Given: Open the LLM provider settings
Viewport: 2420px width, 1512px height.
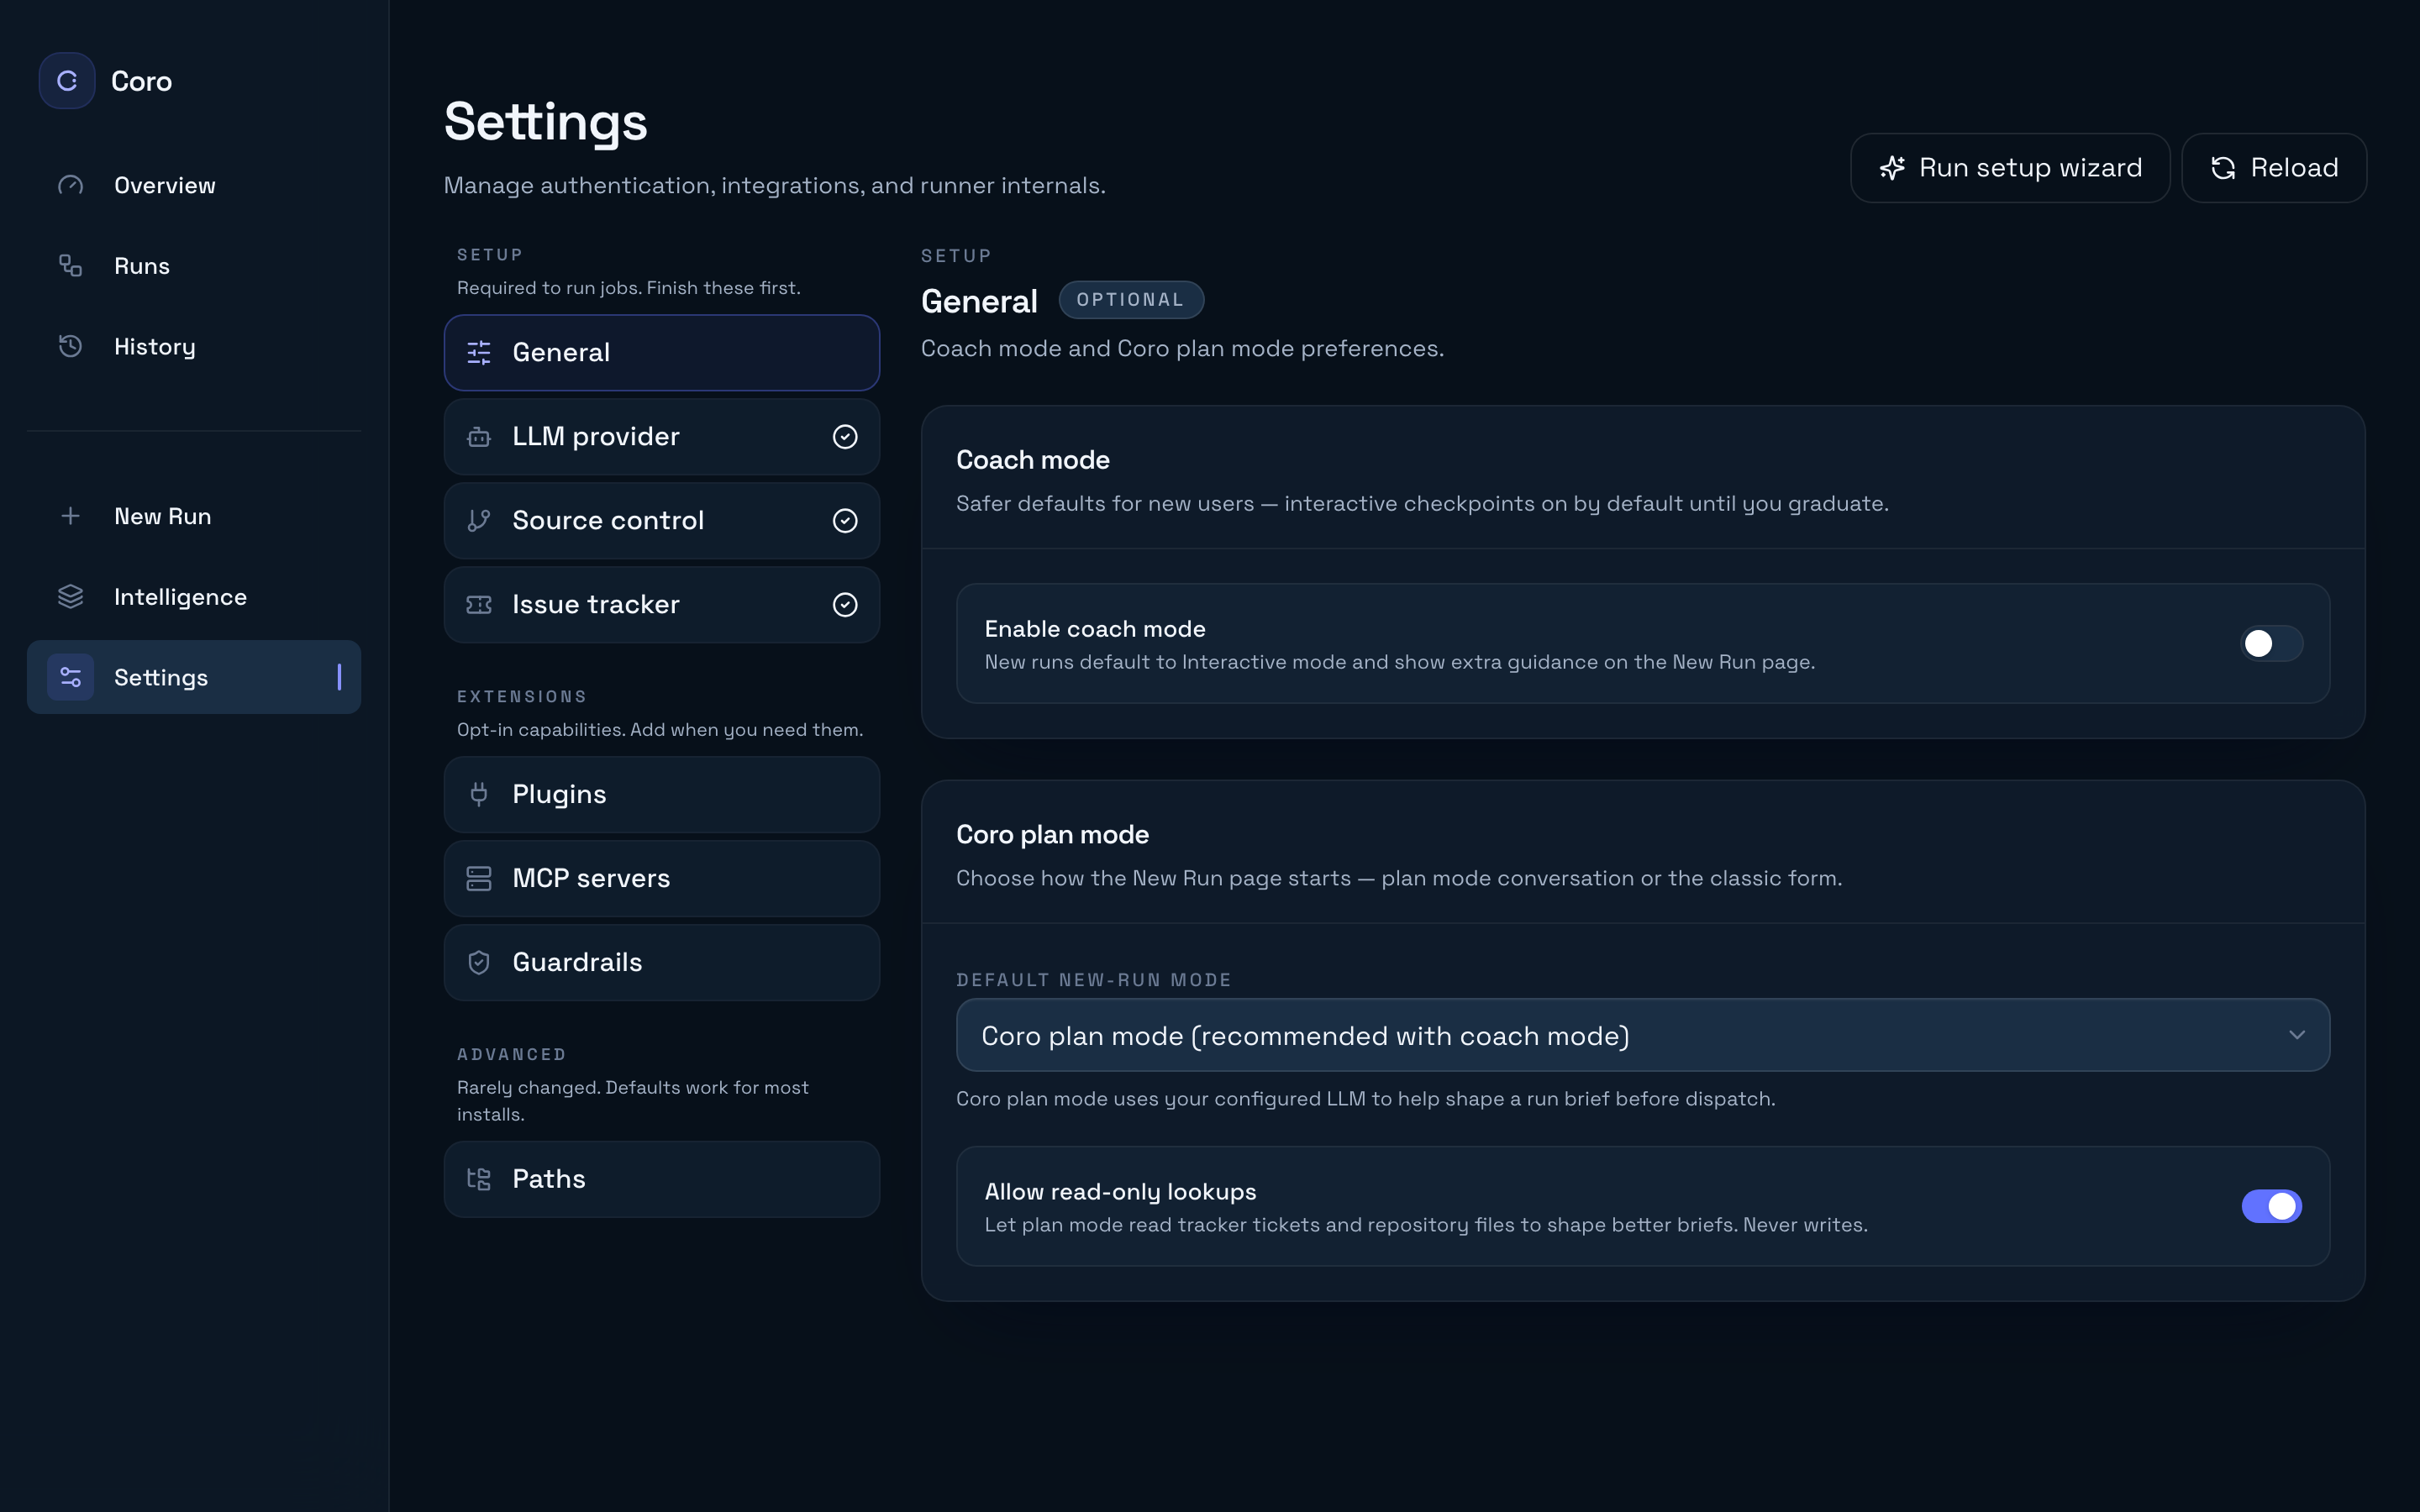Looking at the screenshot, I should coord(662,436).
